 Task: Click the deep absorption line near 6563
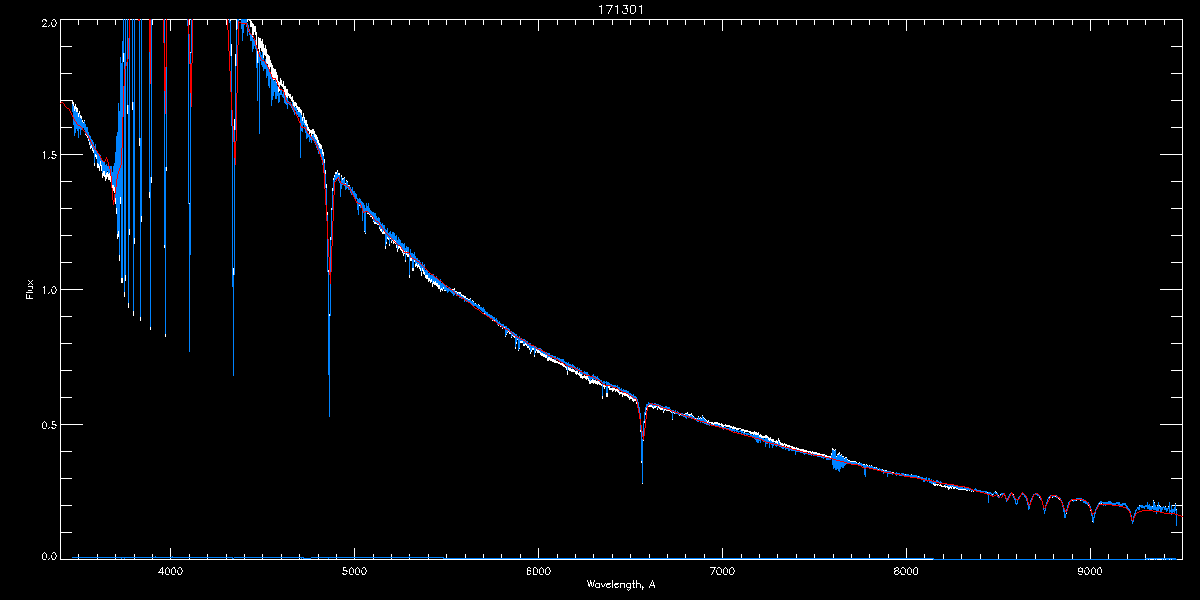[x=642, y=440]
